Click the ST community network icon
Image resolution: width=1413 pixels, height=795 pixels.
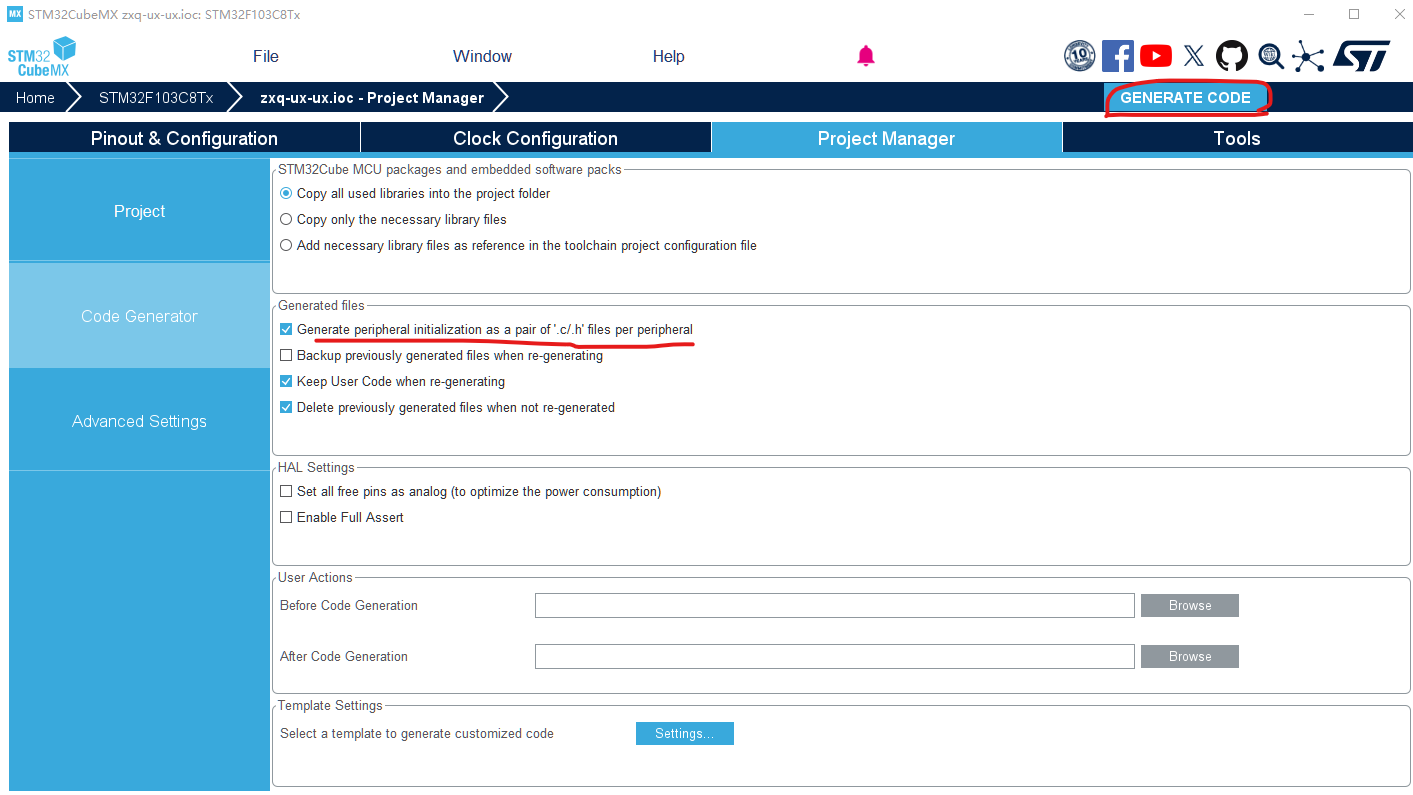click(1307, 56)
